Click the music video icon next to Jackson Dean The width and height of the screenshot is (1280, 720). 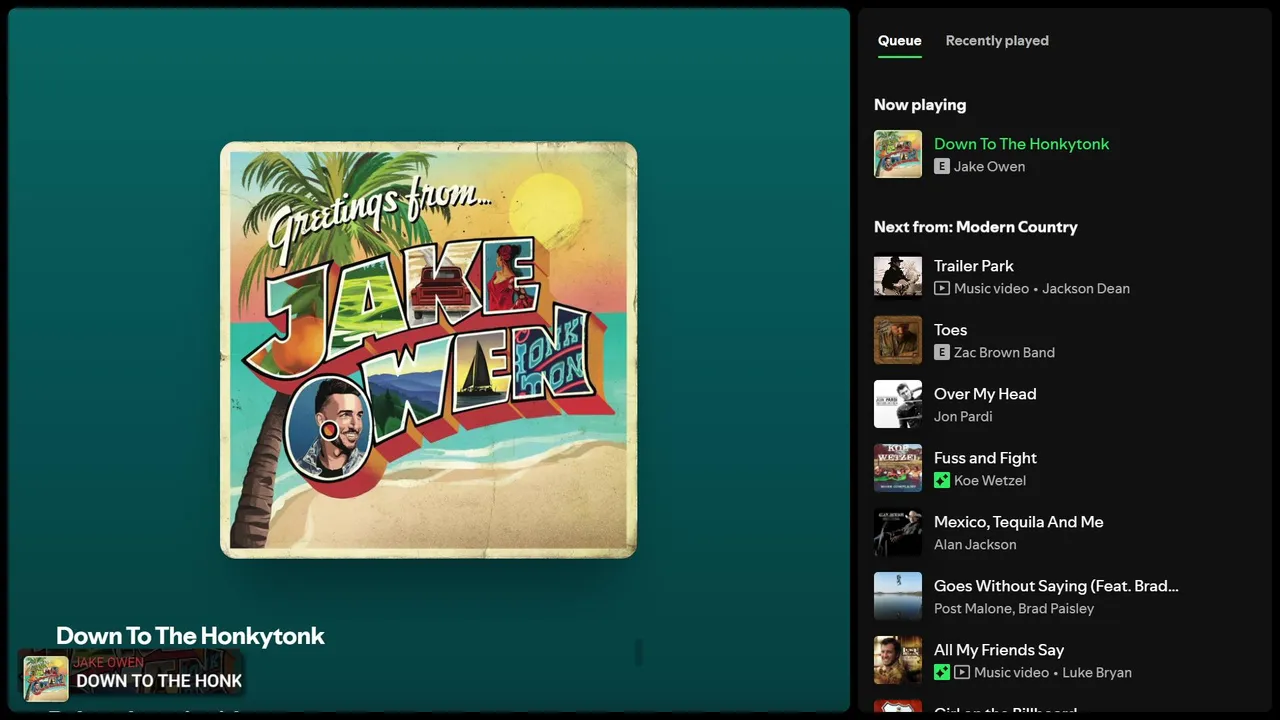coord(941,289)
